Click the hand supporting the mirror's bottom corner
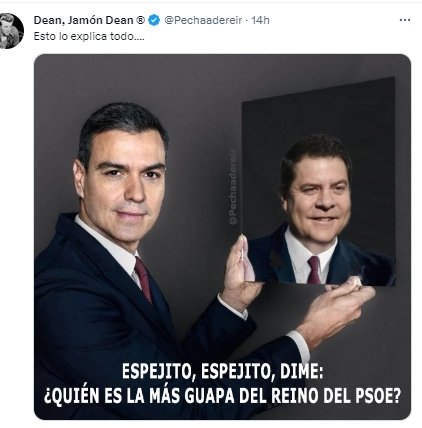 (x=337, y=307)
